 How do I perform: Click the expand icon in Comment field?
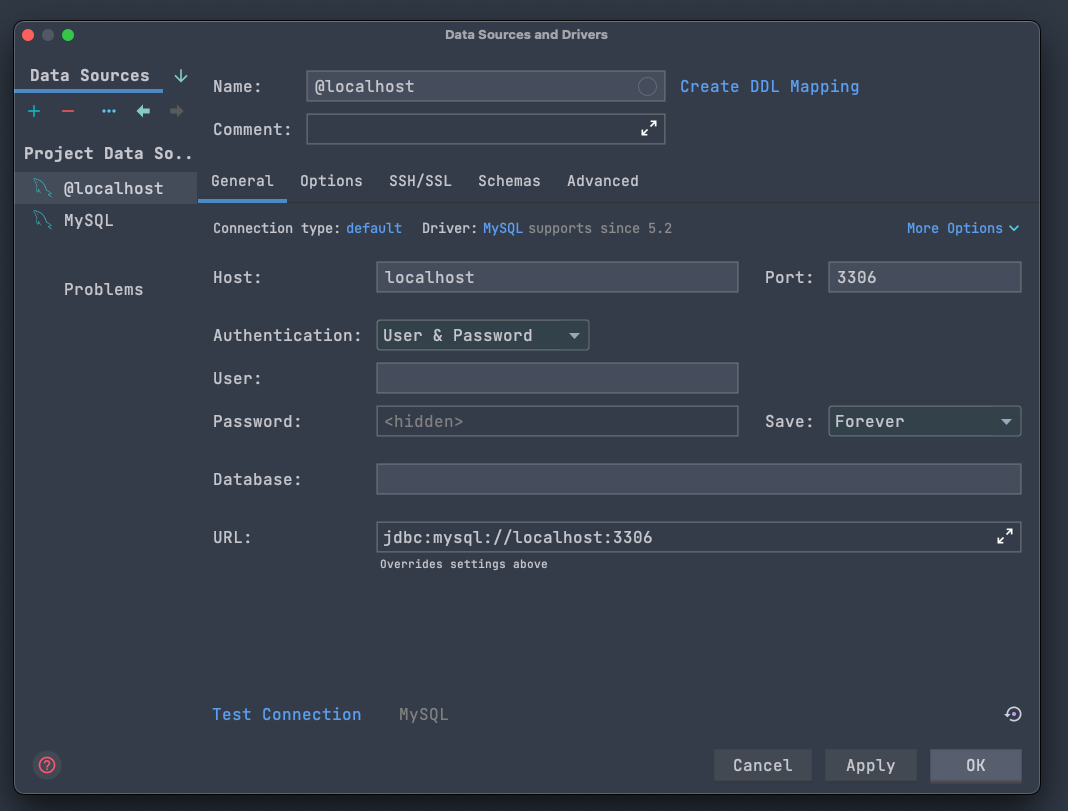(x=649, y=129)
